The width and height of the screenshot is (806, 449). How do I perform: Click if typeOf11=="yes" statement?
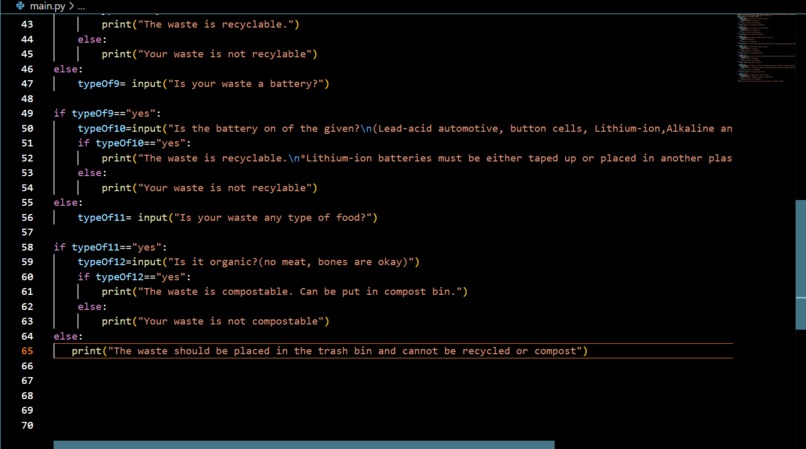(110, 247)
